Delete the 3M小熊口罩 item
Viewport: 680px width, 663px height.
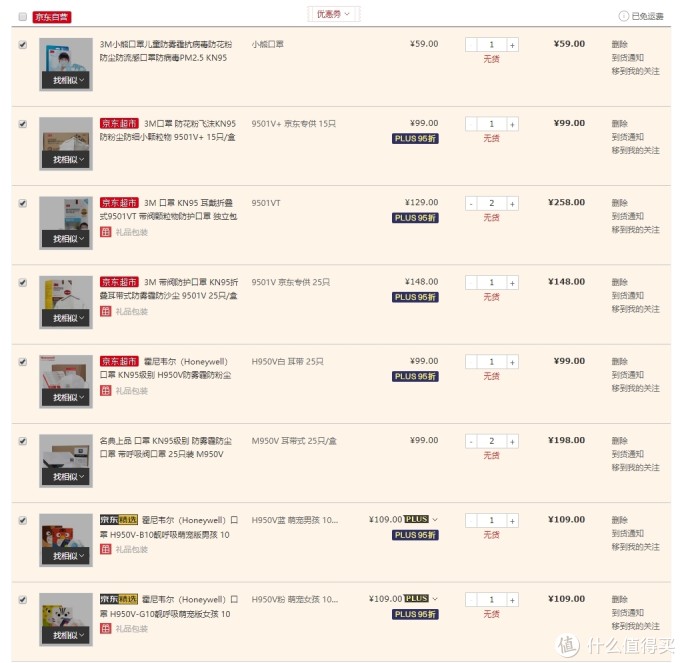pos(620,44)
